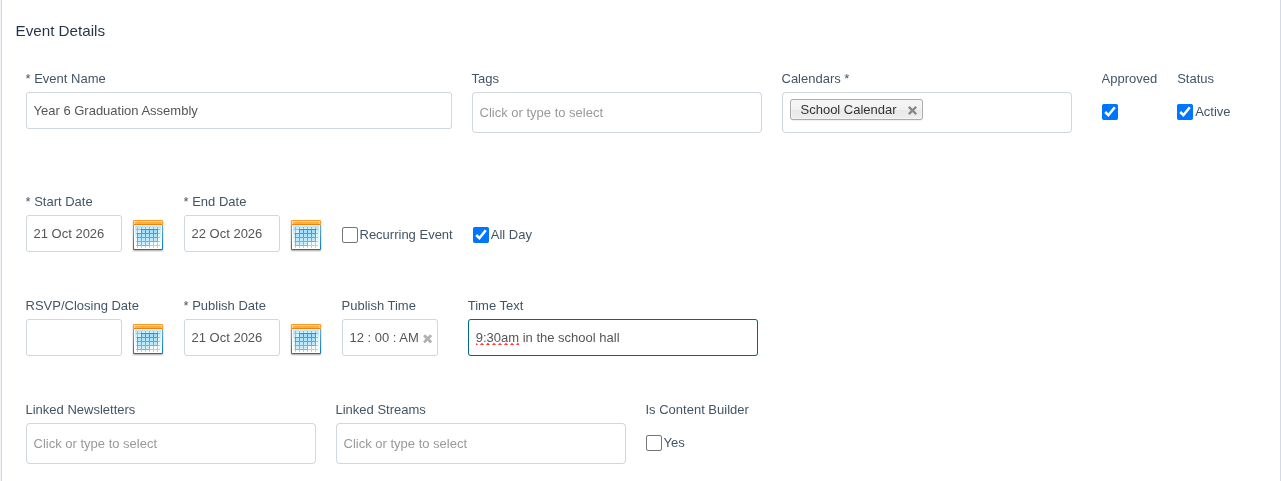Screen dimensions: 1281x481
Task: Remove the School Calendar tag
Action: click(912, 110)
